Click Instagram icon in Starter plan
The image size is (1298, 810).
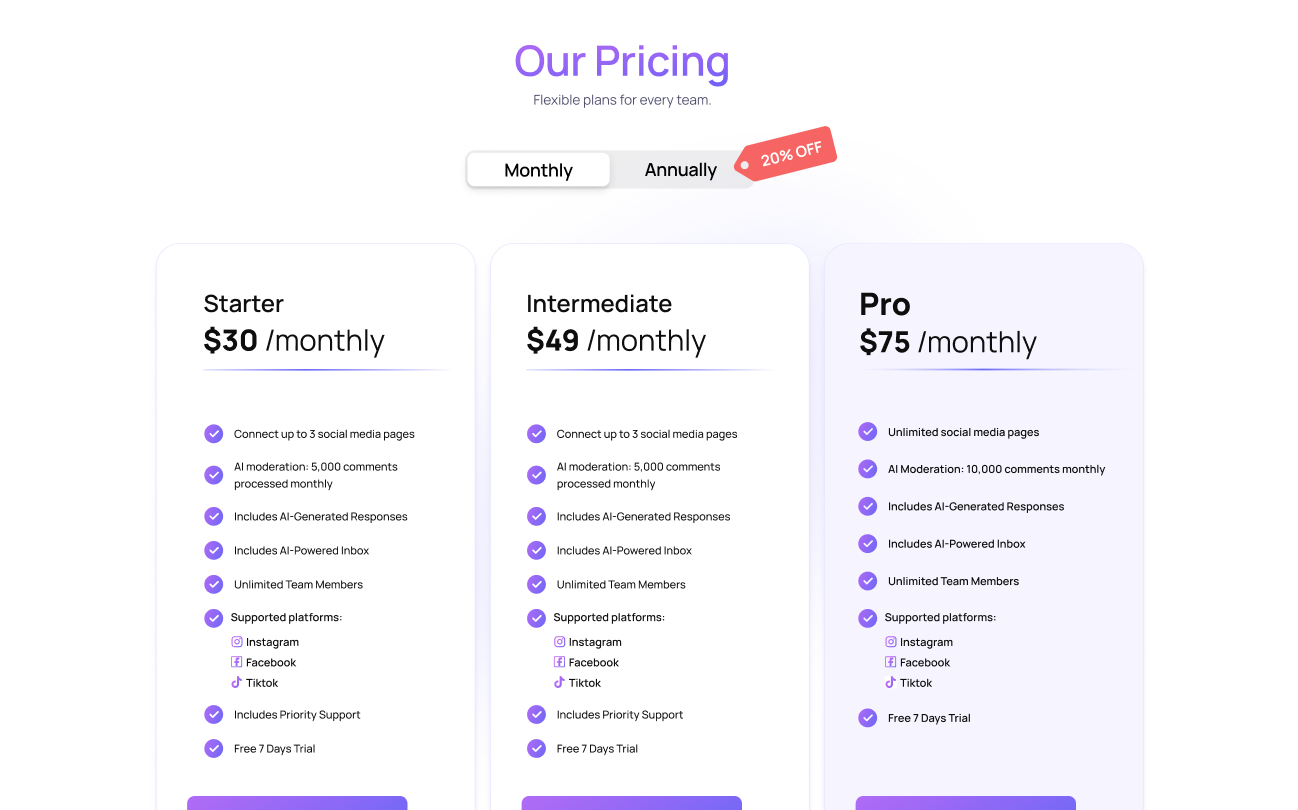(x=237, y=642)
